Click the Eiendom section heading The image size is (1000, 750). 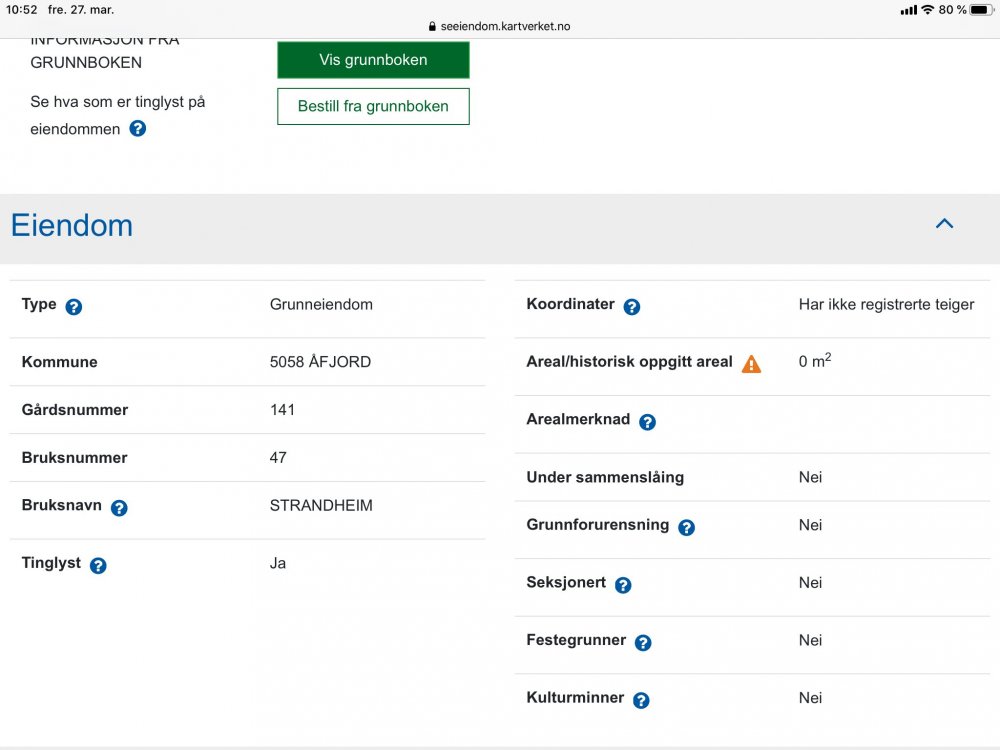72,226
